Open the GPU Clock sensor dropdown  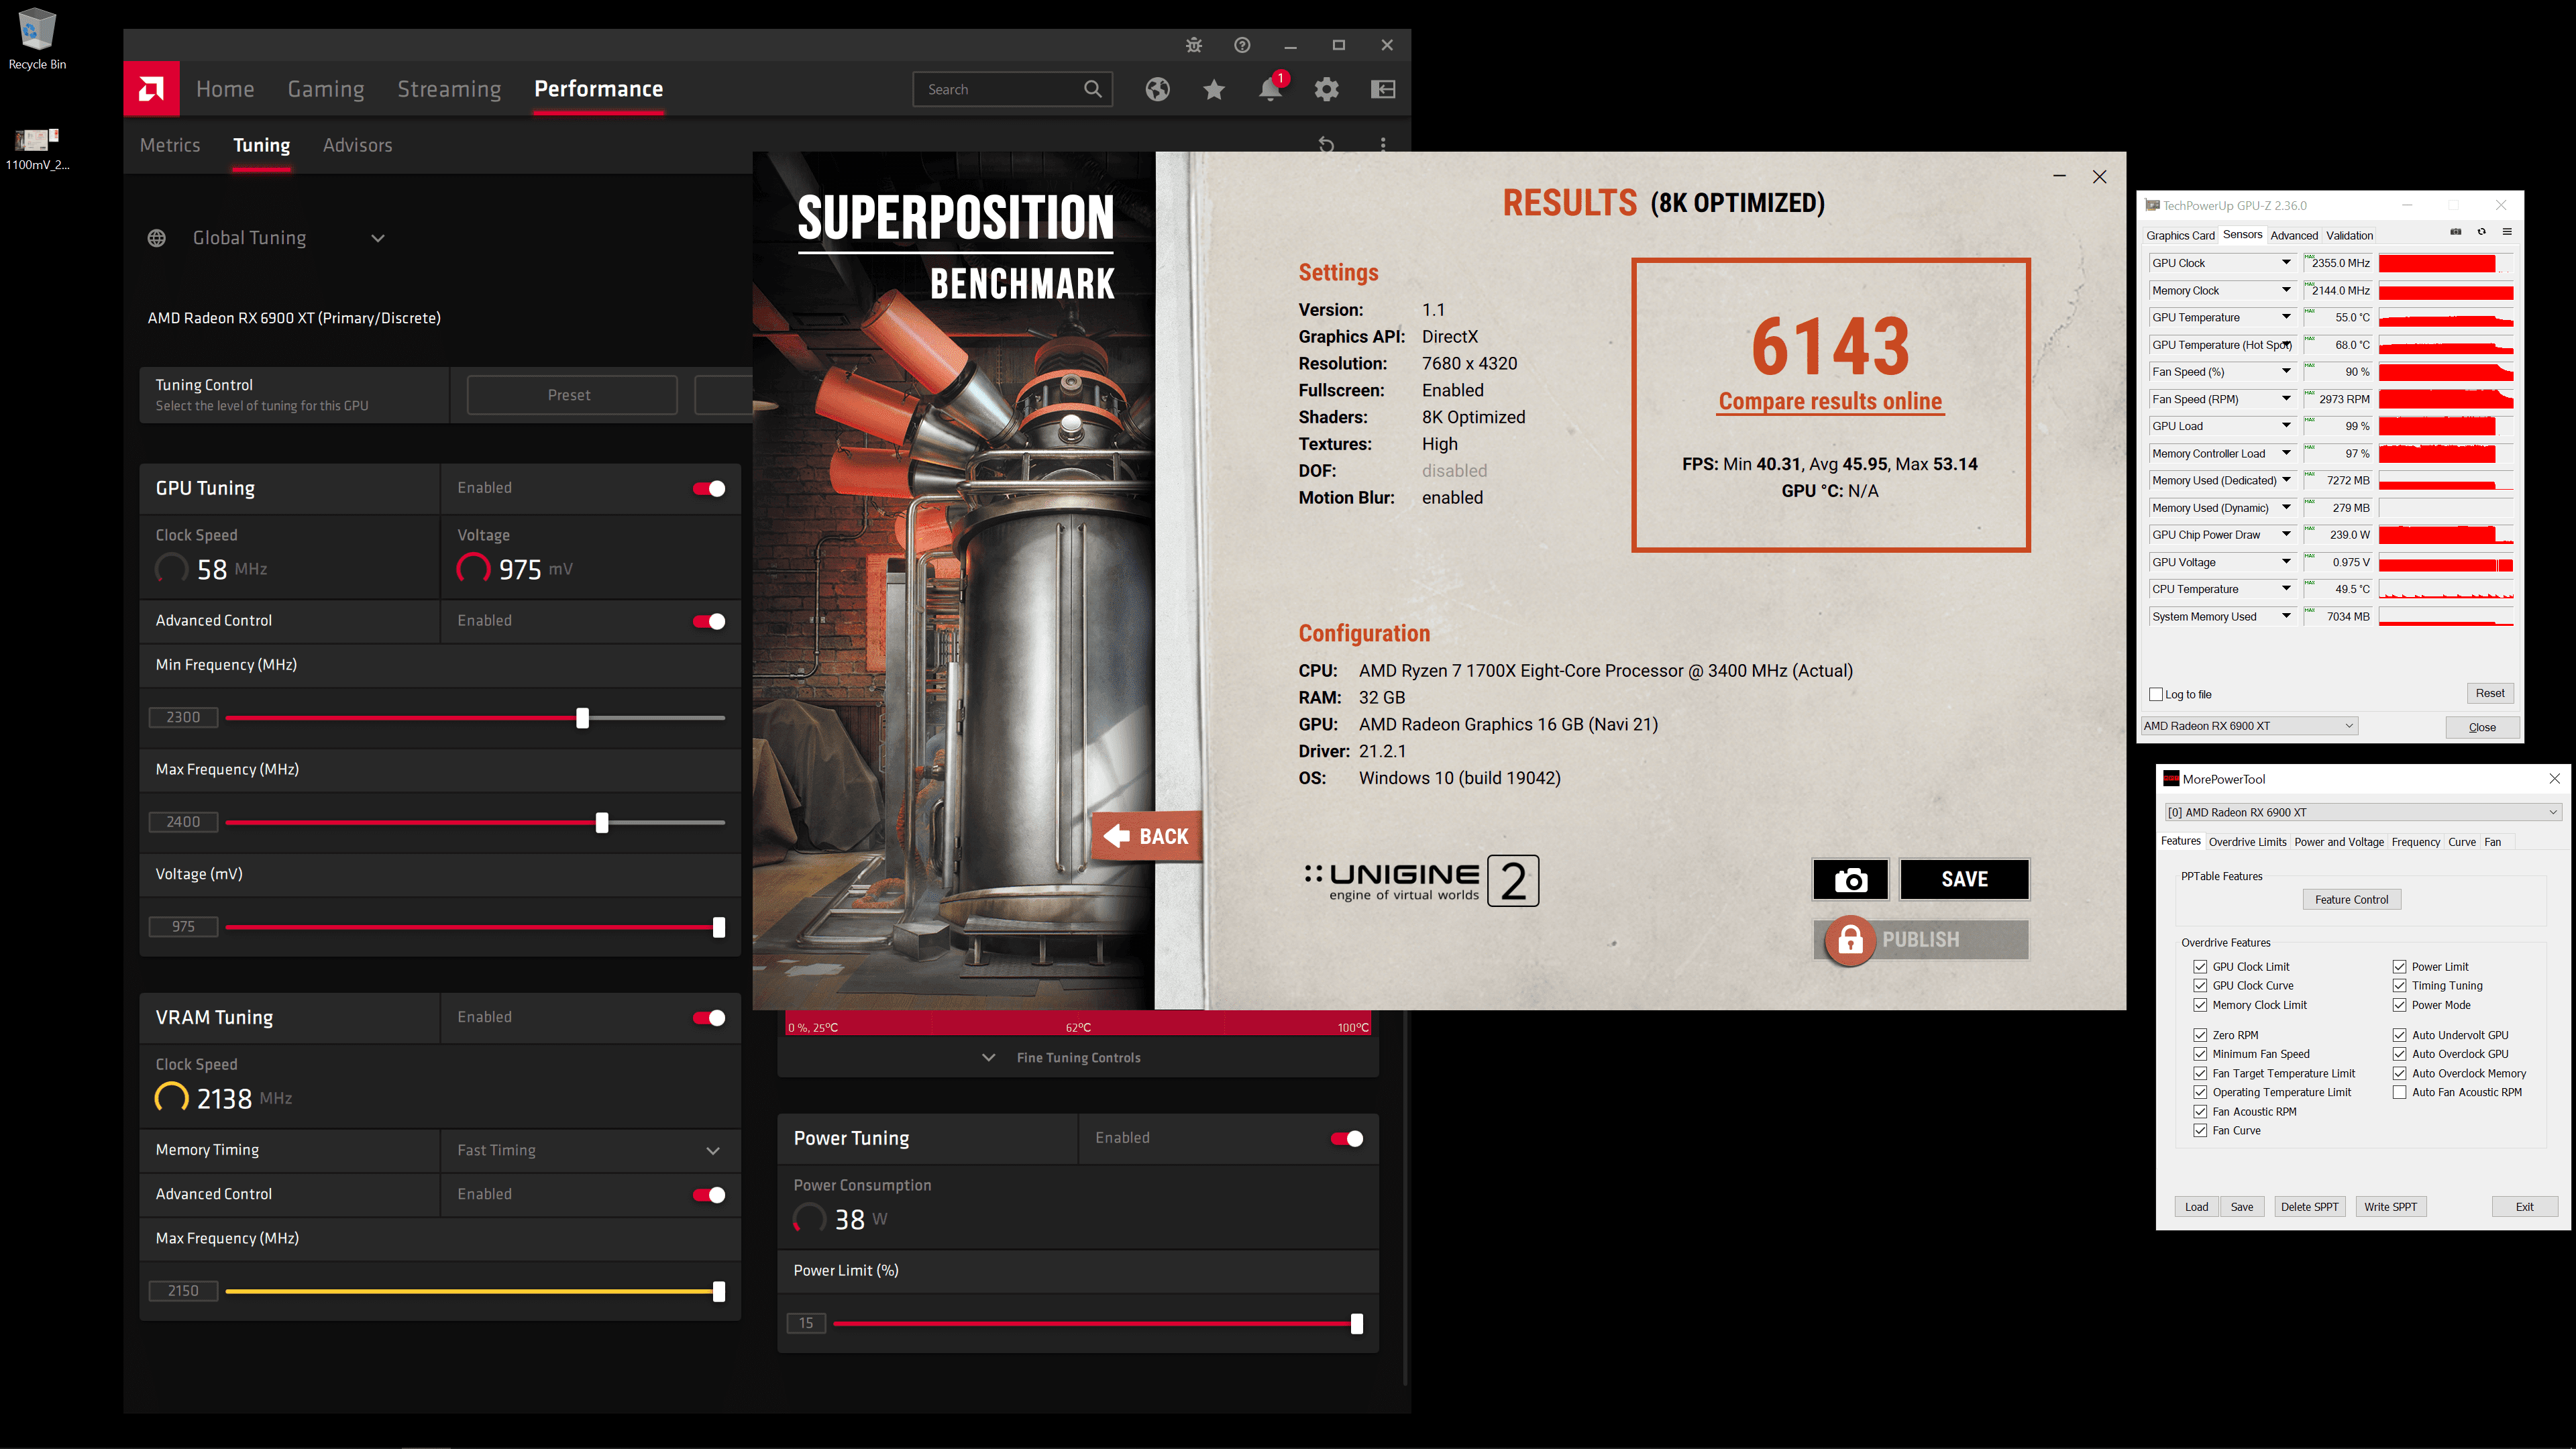(2286, 263)
